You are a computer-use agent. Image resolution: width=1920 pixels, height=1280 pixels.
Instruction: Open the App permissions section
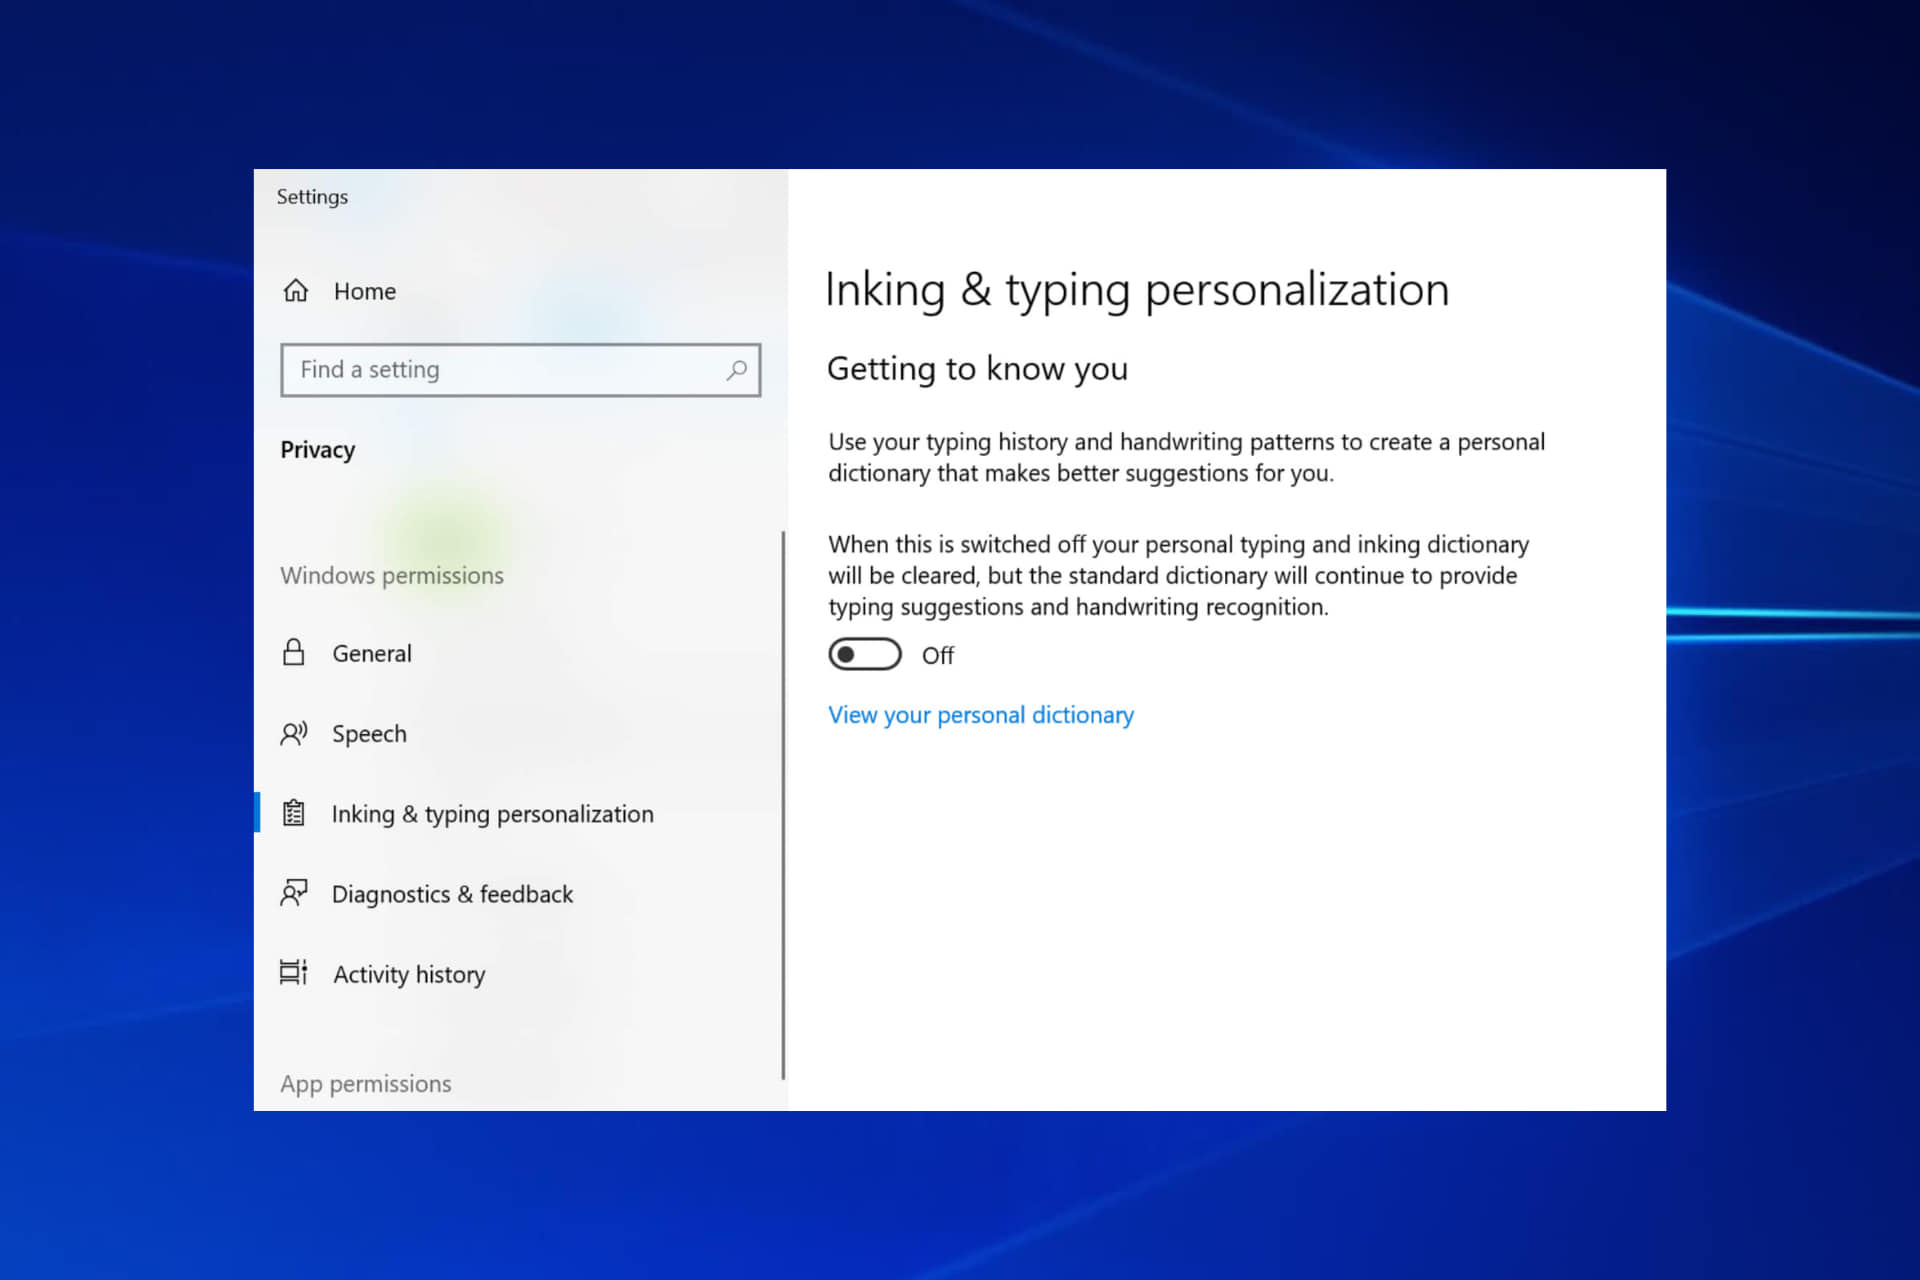[x=366, y=1083]
